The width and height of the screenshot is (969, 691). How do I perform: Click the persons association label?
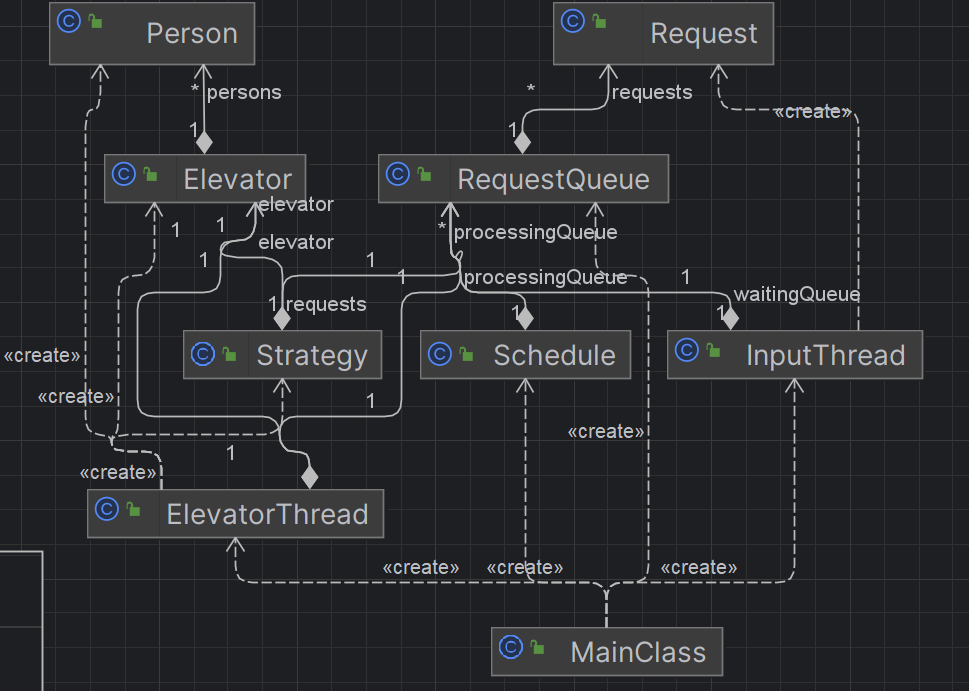tap(244, 92)
